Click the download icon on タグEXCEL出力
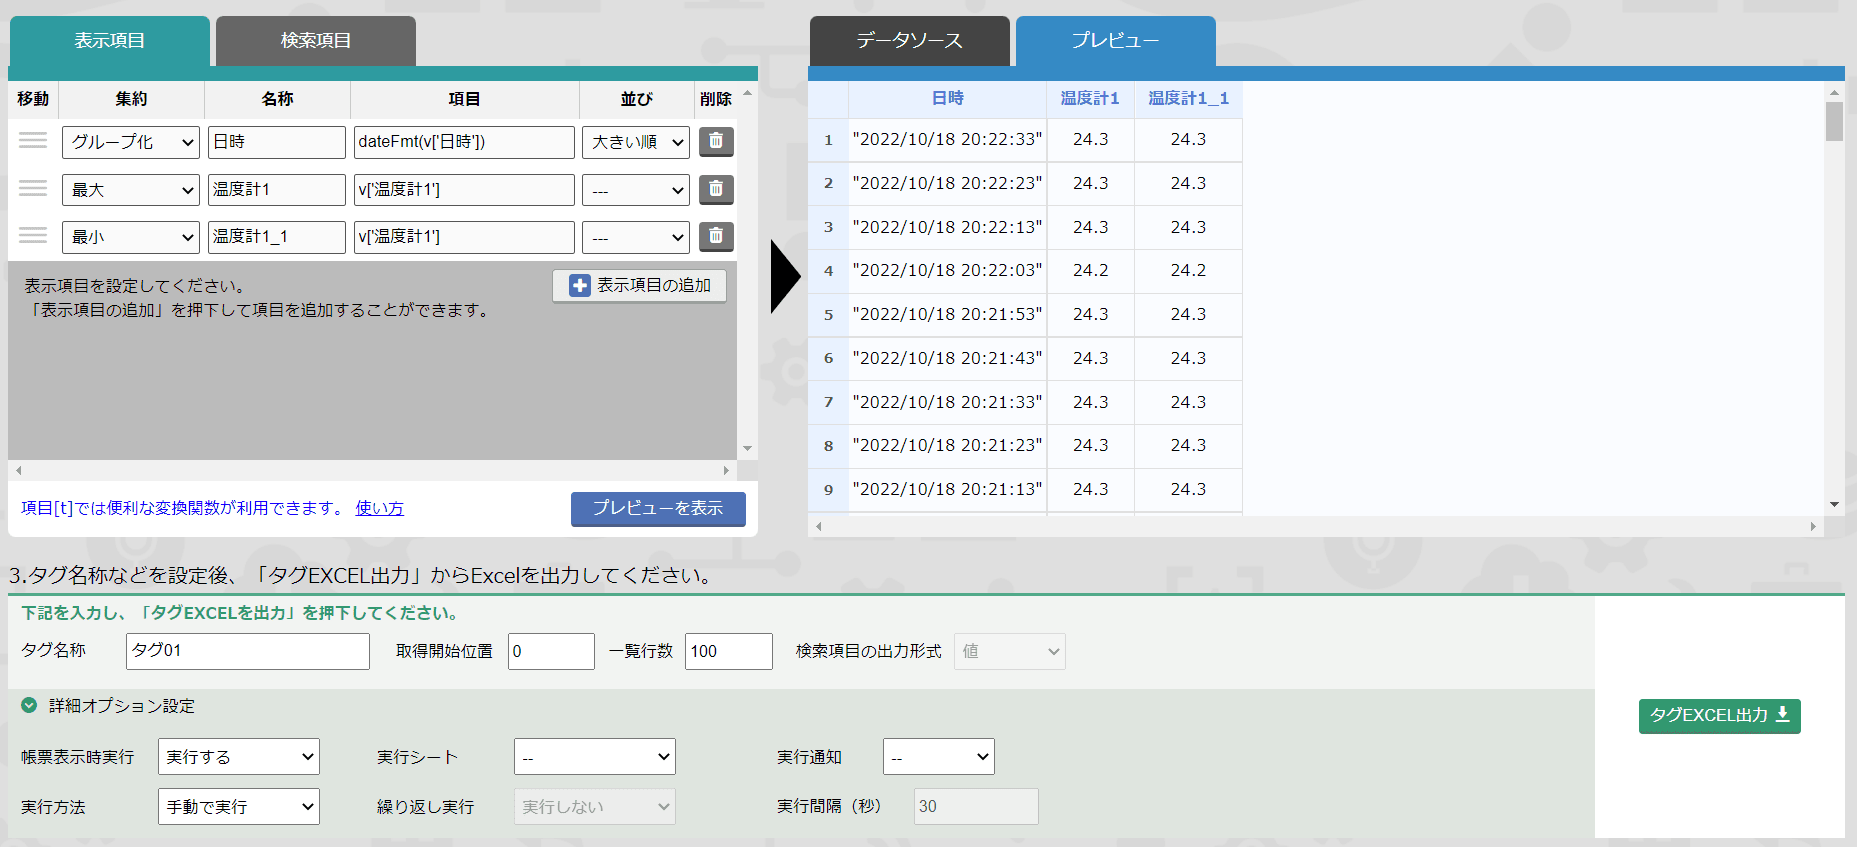1857x847 pixels. (1782, 715)
